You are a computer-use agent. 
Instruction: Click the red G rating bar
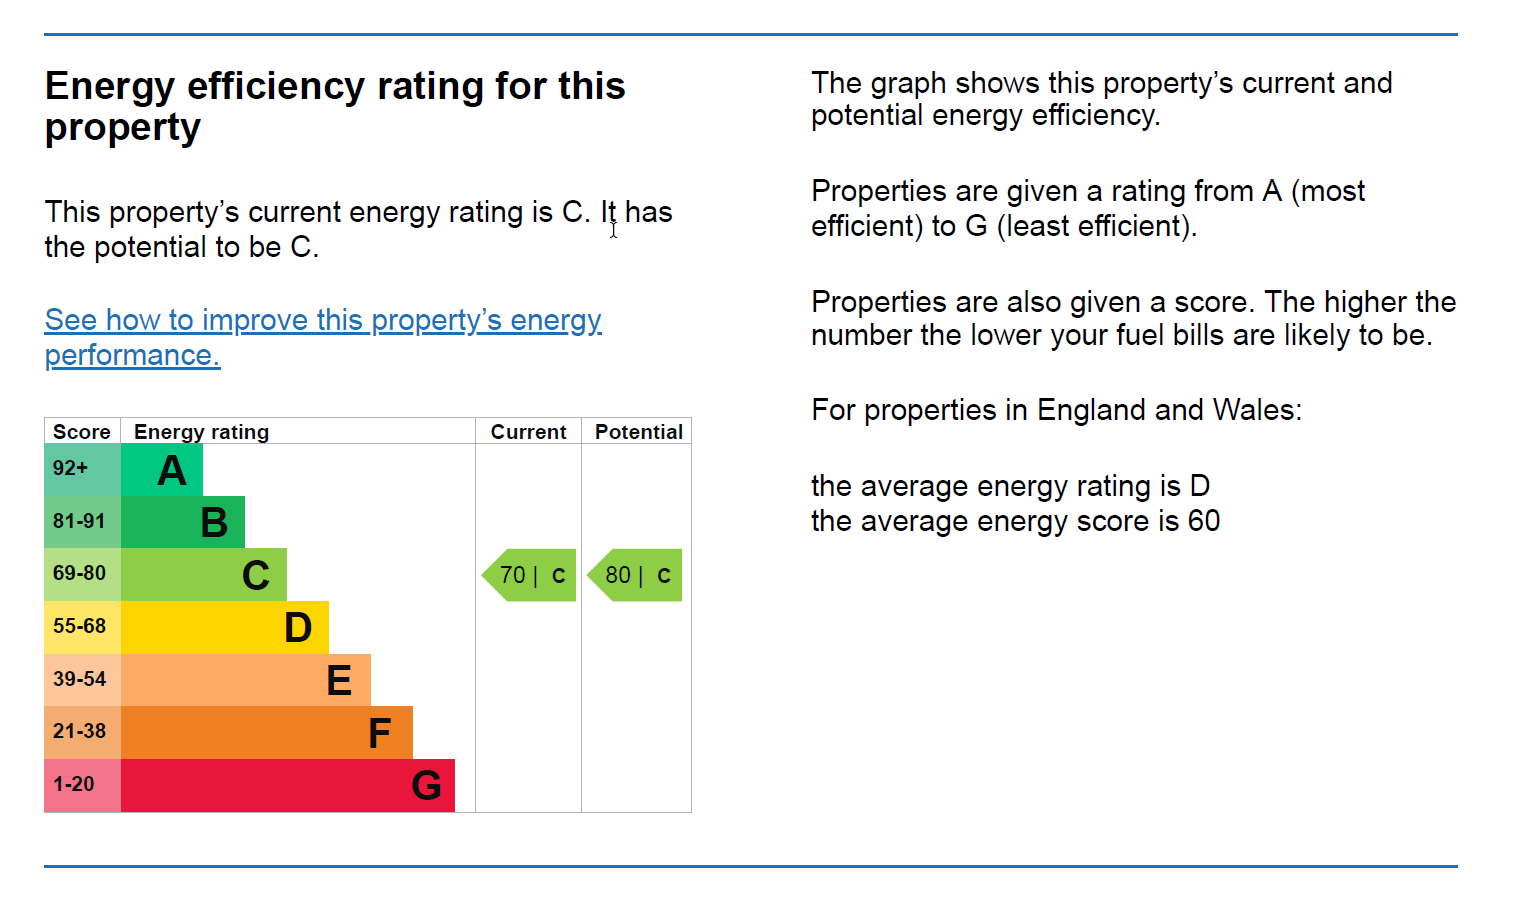click(x=288, y=785)
